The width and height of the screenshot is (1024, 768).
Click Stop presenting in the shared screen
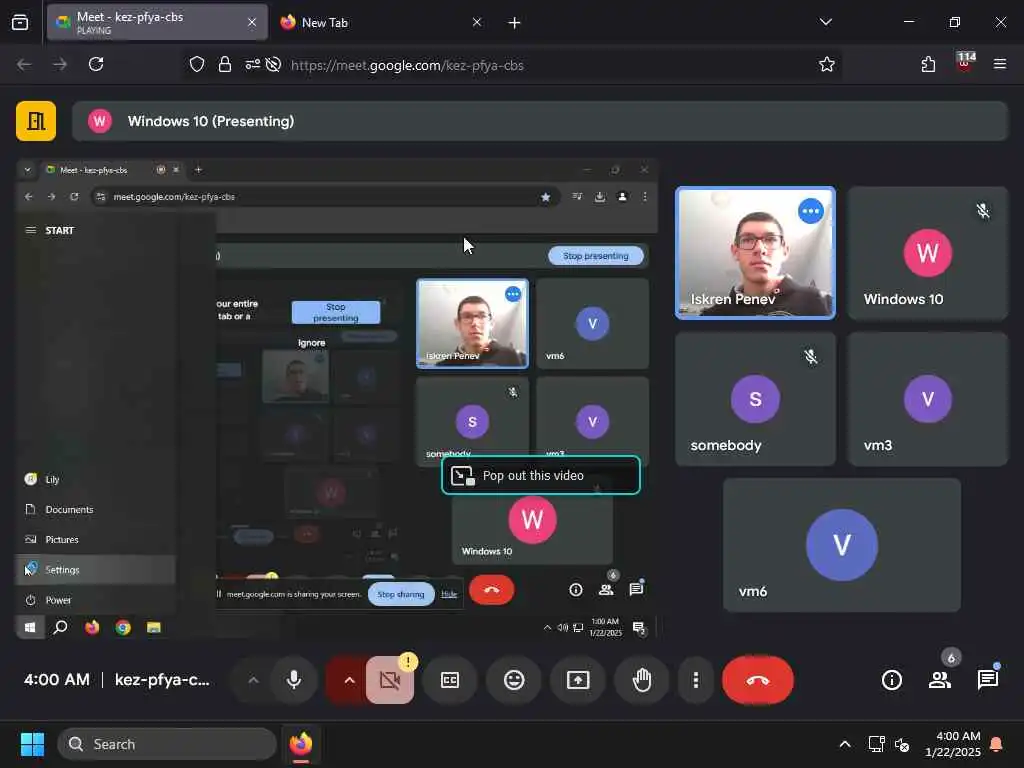click(596, 256)
